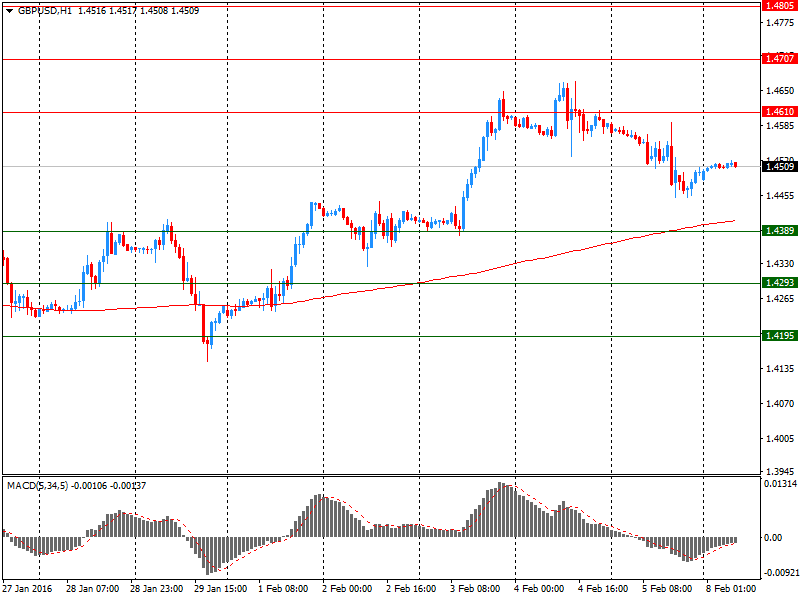Select the 1.4805 resistance level label
Viewport: 800px width, 600px height.
tap(780, 6)
